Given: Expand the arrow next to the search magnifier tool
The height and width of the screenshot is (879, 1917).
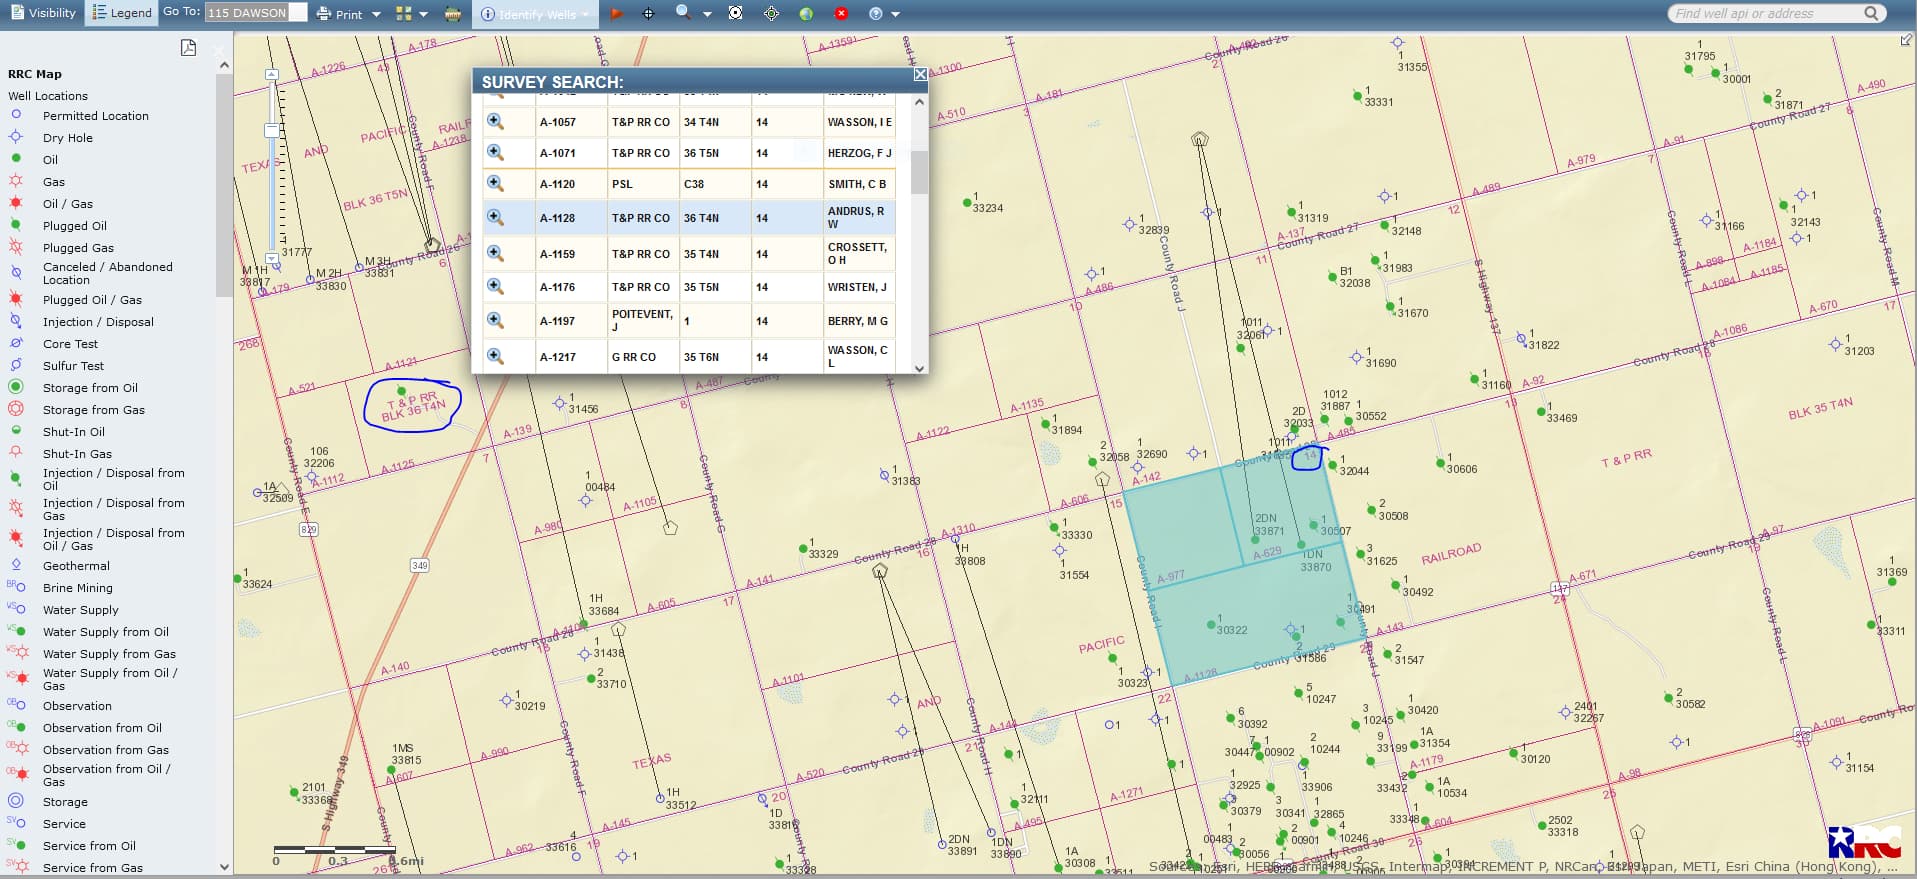Looking at the screenshot, I should (x=707, y=14).
